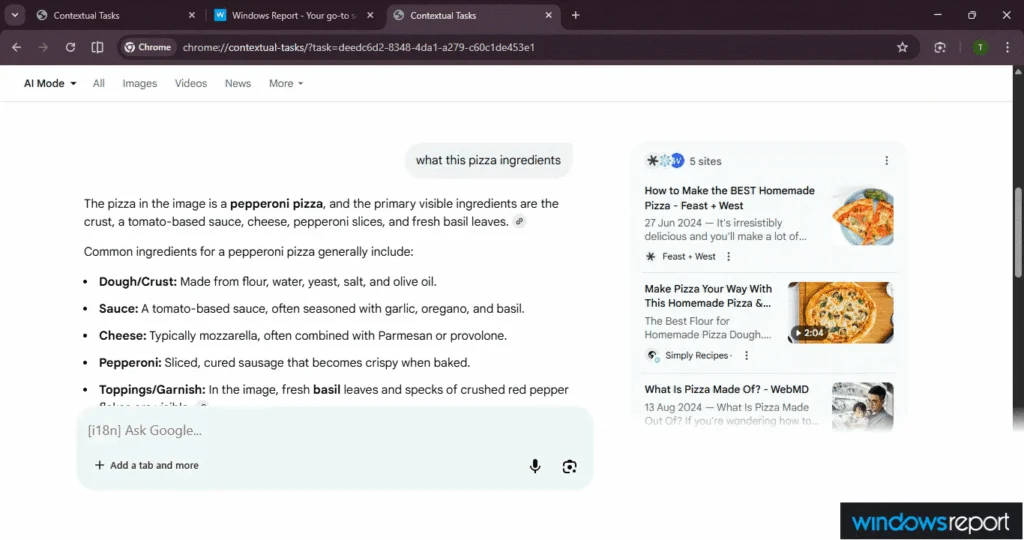Toggle the Chrome side panel icon

click(97, 47)
